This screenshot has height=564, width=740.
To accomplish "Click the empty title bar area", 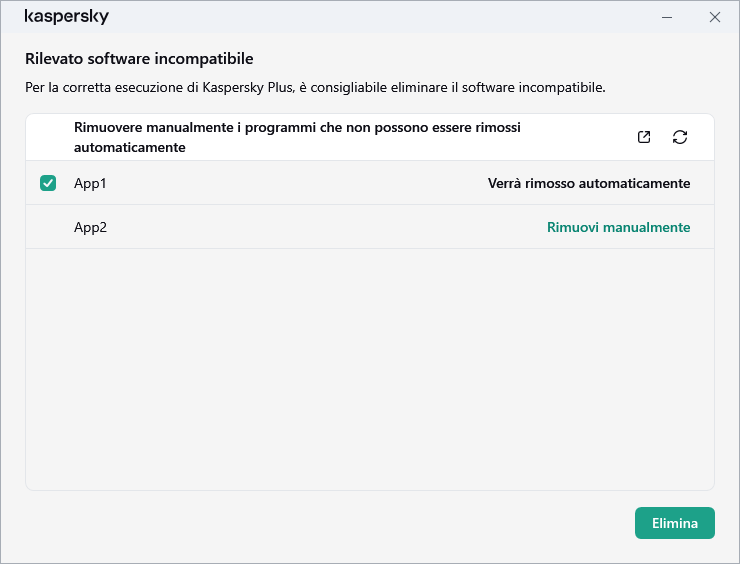I will [x=380, y=17].
